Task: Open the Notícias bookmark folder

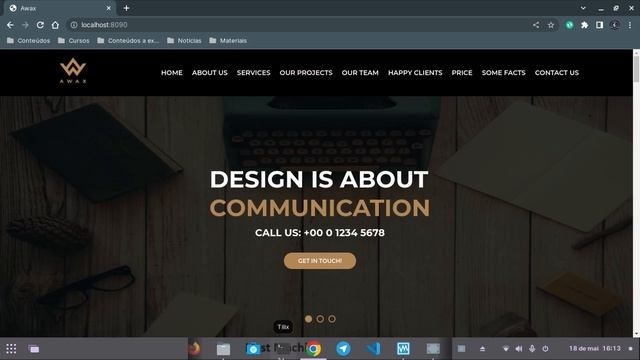Action: pos(184,40)
